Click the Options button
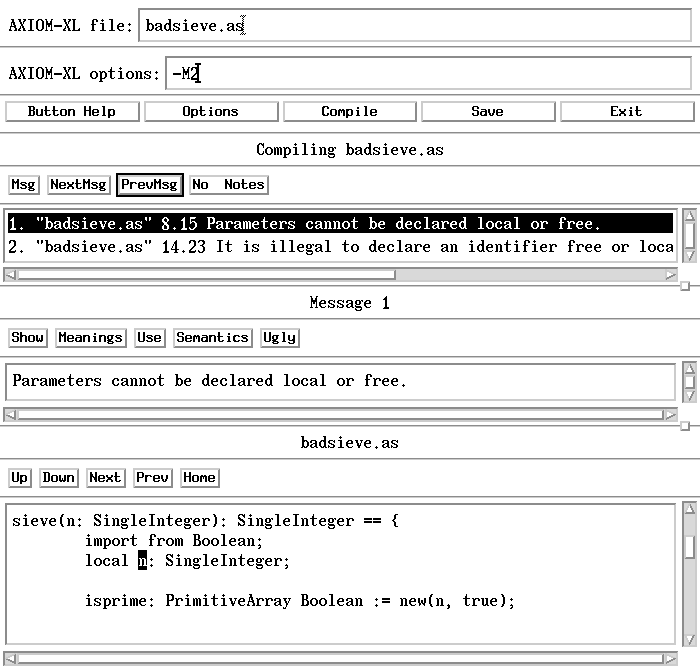 coord(211,111)
